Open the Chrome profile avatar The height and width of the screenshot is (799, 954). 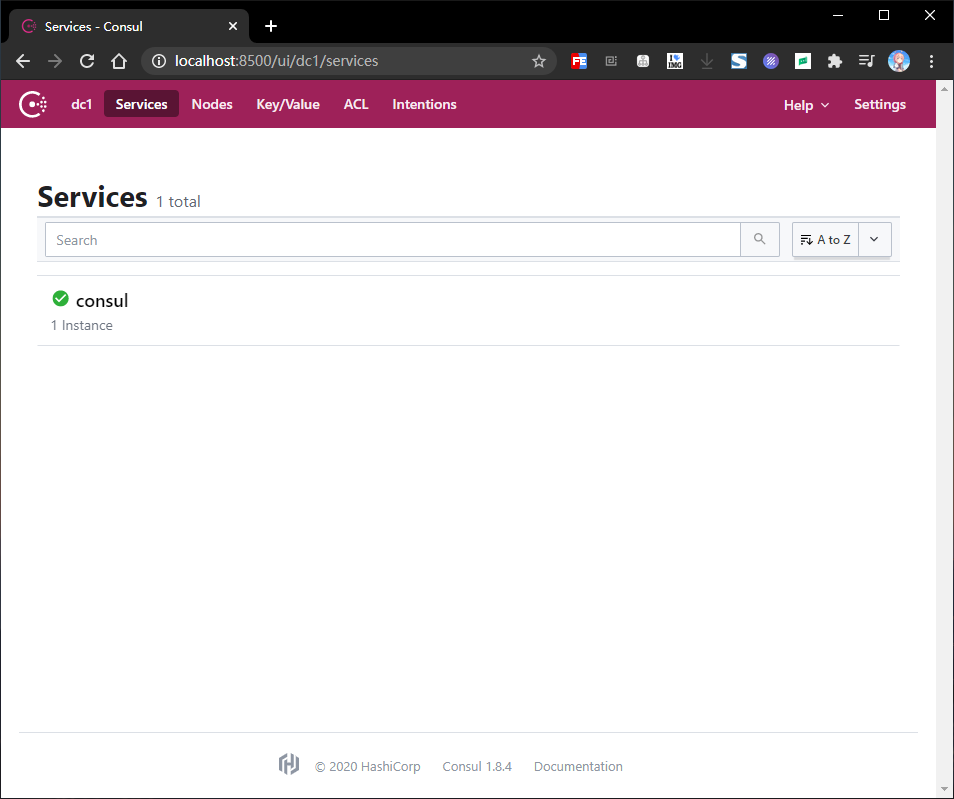899,61
